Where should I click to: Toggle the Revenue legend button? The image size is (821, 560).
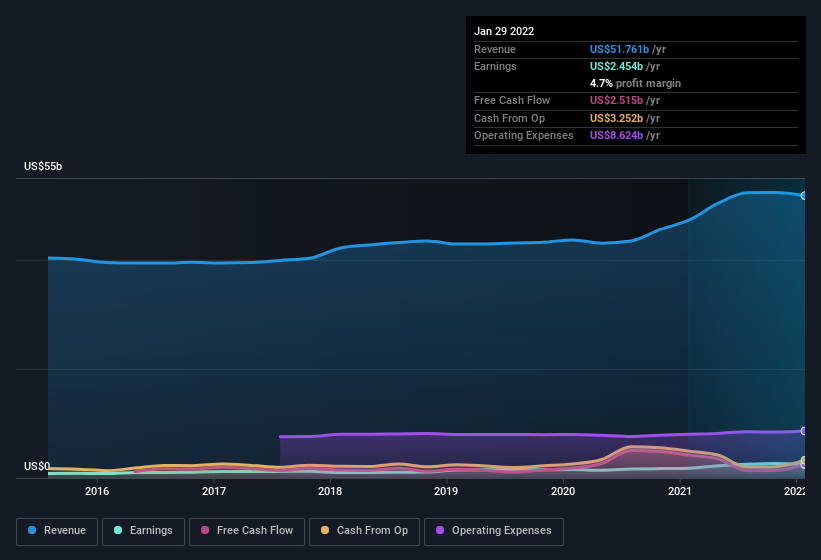[x=57, y=531]
